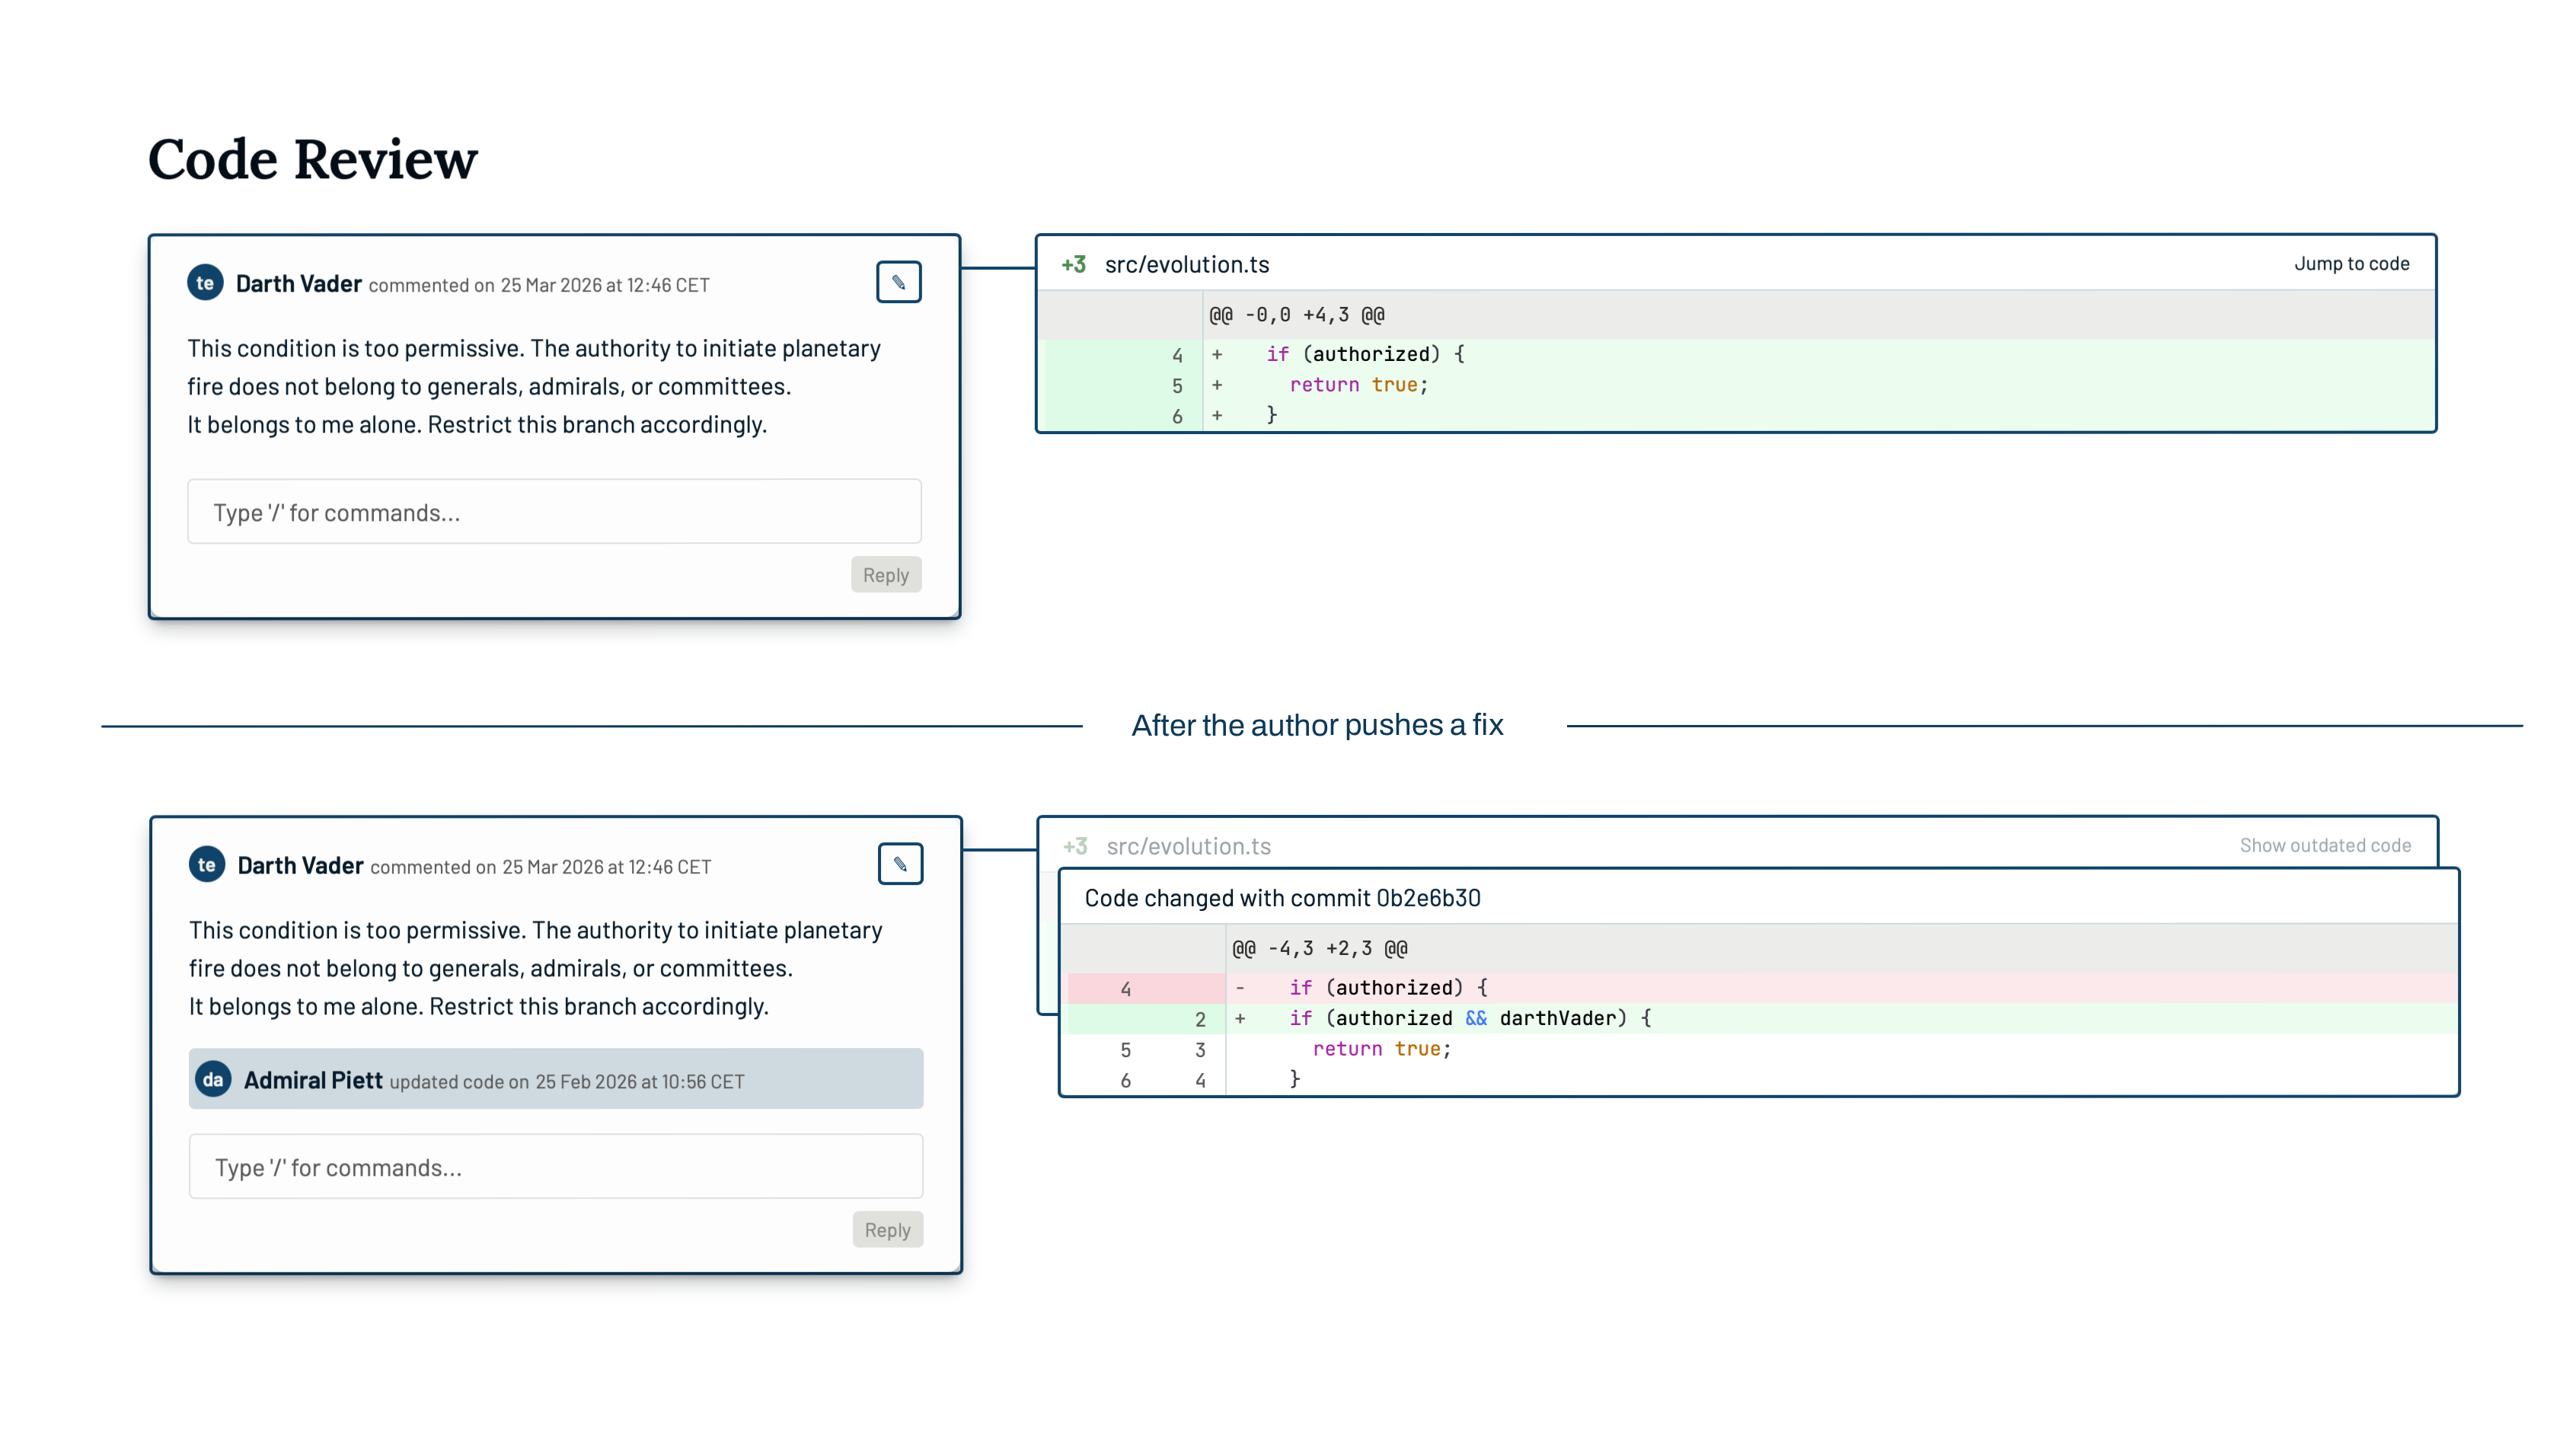Expand the hunk header @@ -4,3 +2,3 @@

(x=1321, y=948)
